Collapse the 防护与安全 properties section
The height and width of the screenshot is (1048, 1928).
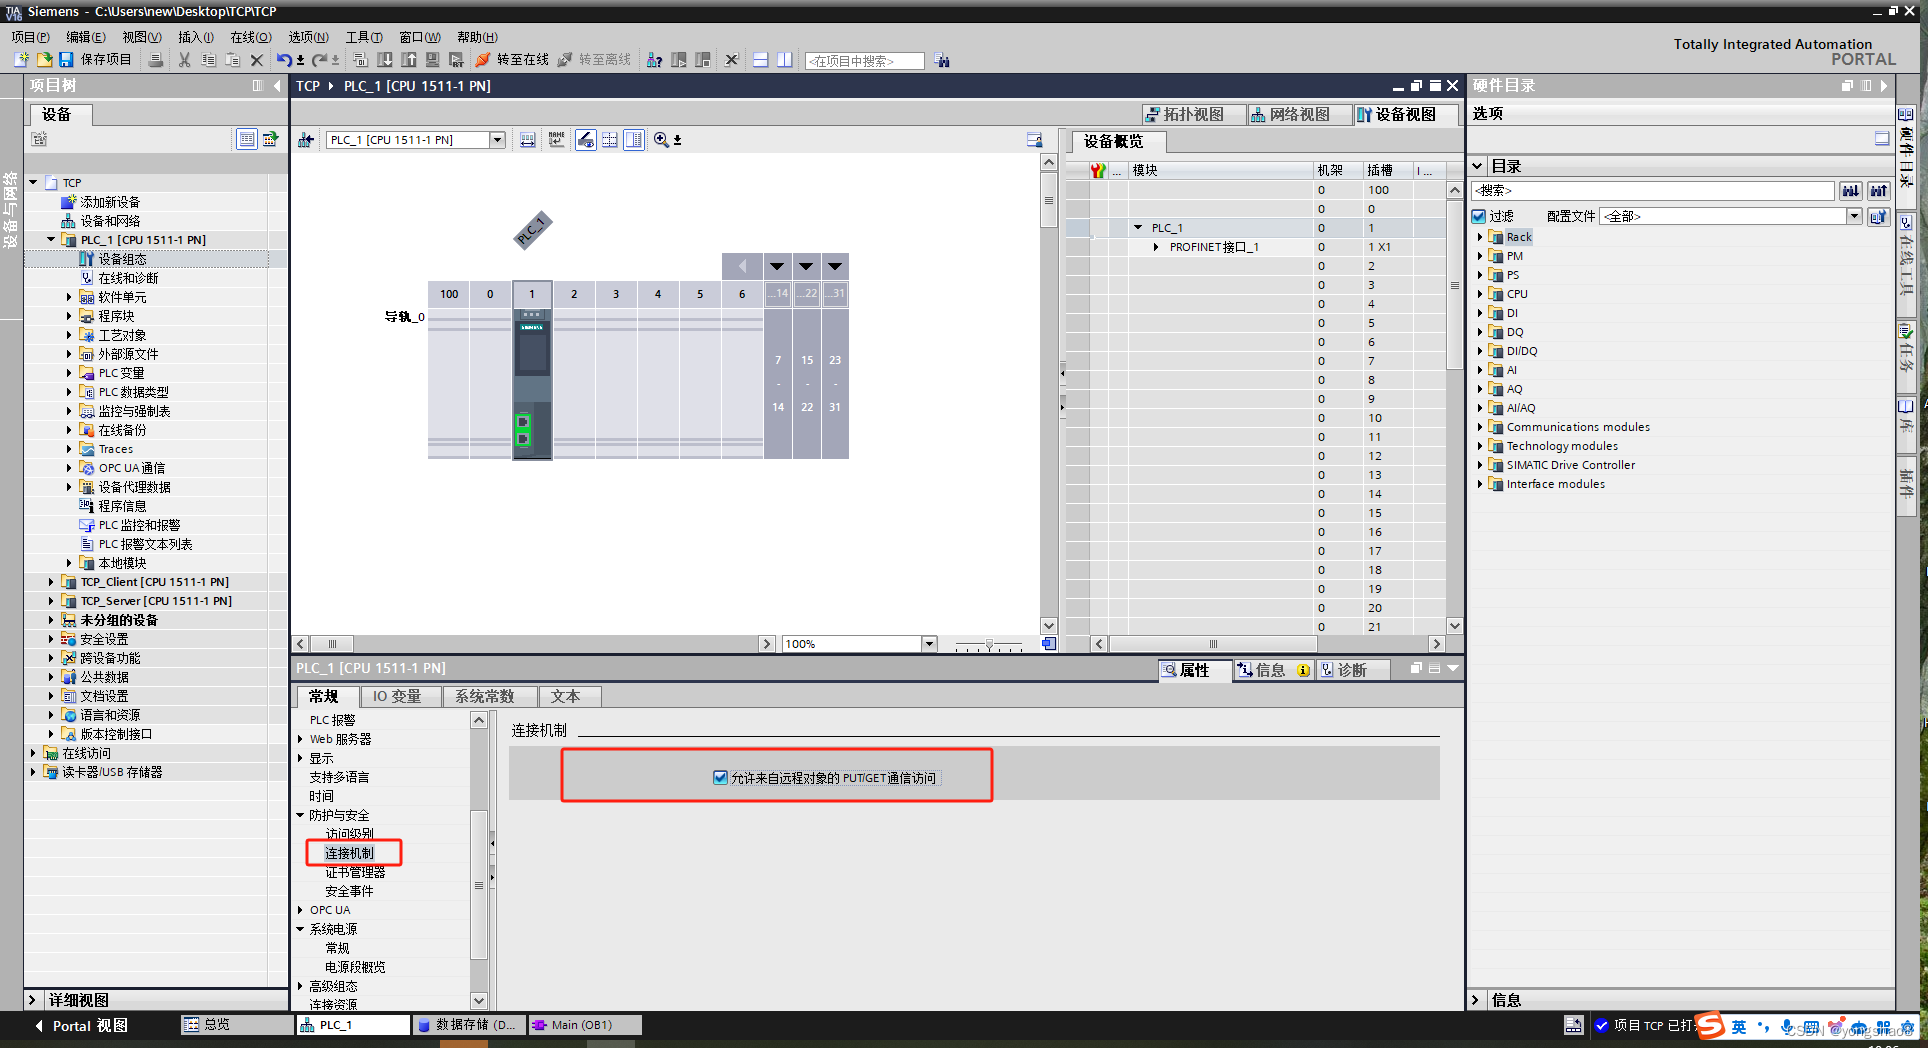tap(300, 815)
